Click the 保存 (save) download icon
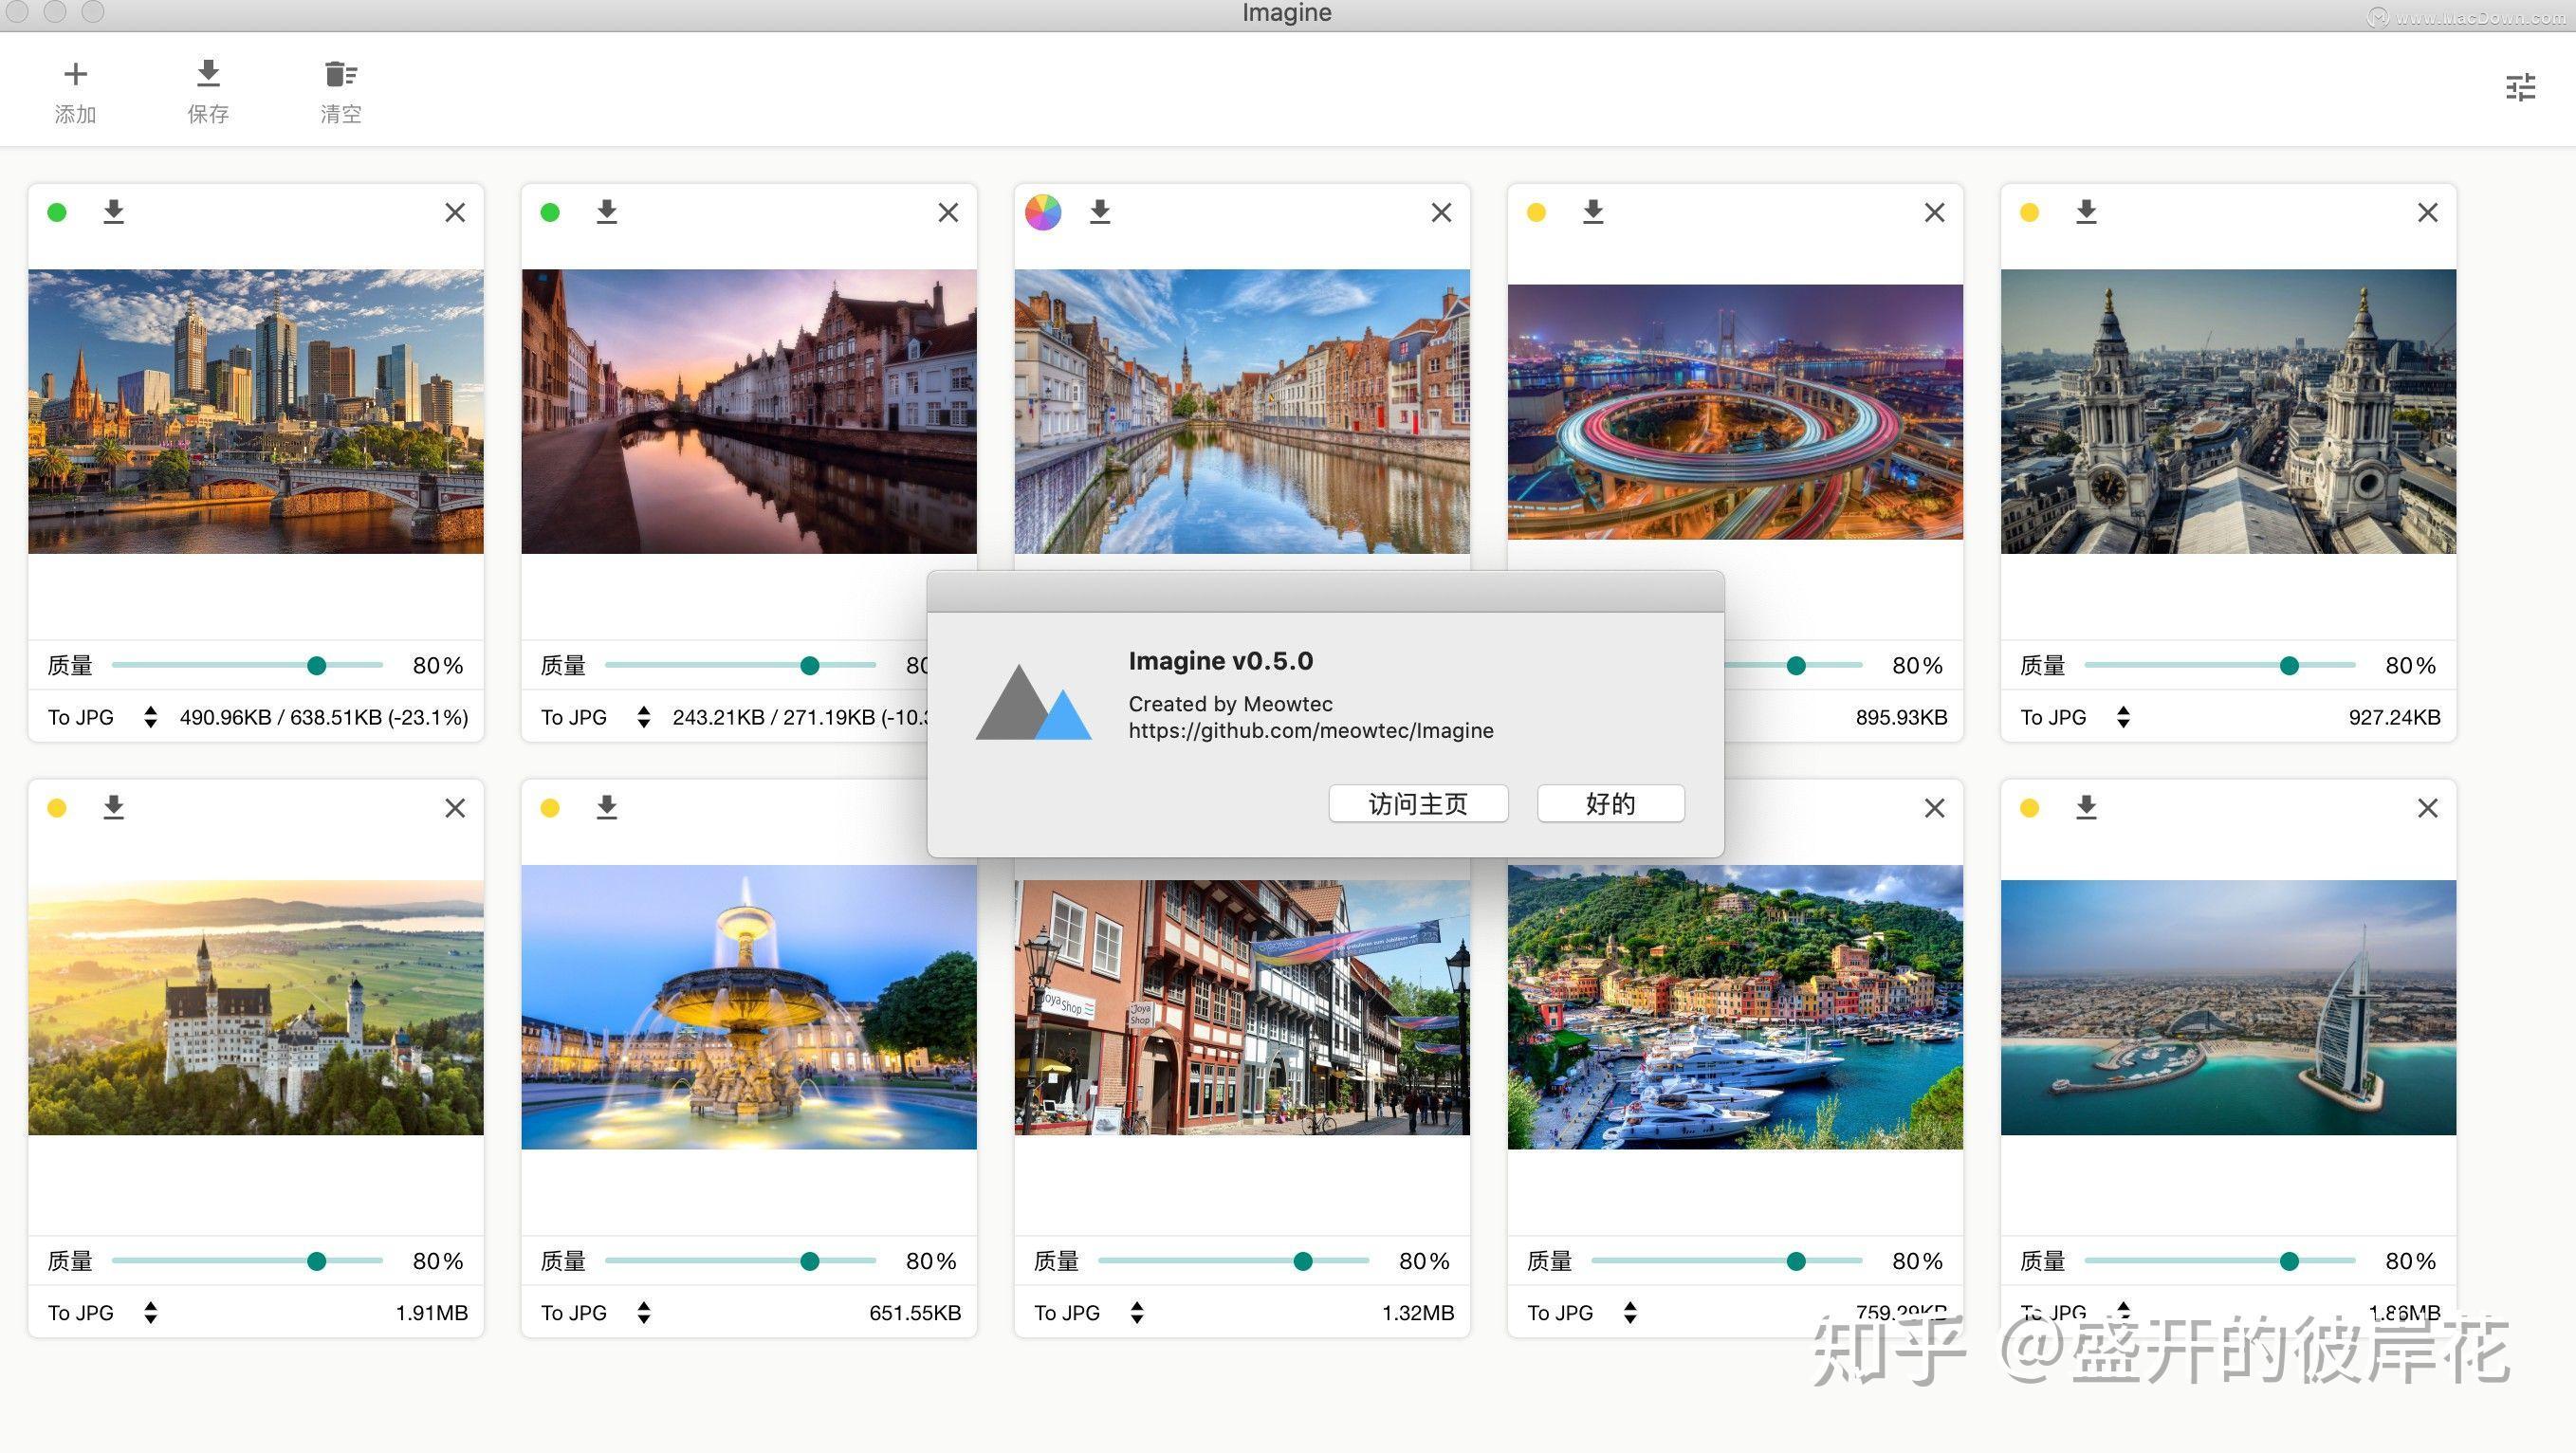The image size is (2576, 1453). pos(208,73)
